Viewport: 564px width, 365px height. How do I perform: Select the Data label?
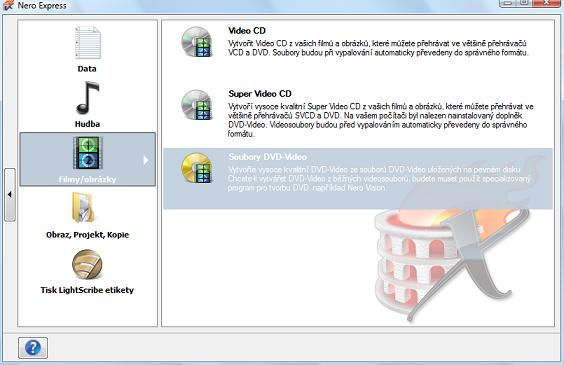click(87, 69)
